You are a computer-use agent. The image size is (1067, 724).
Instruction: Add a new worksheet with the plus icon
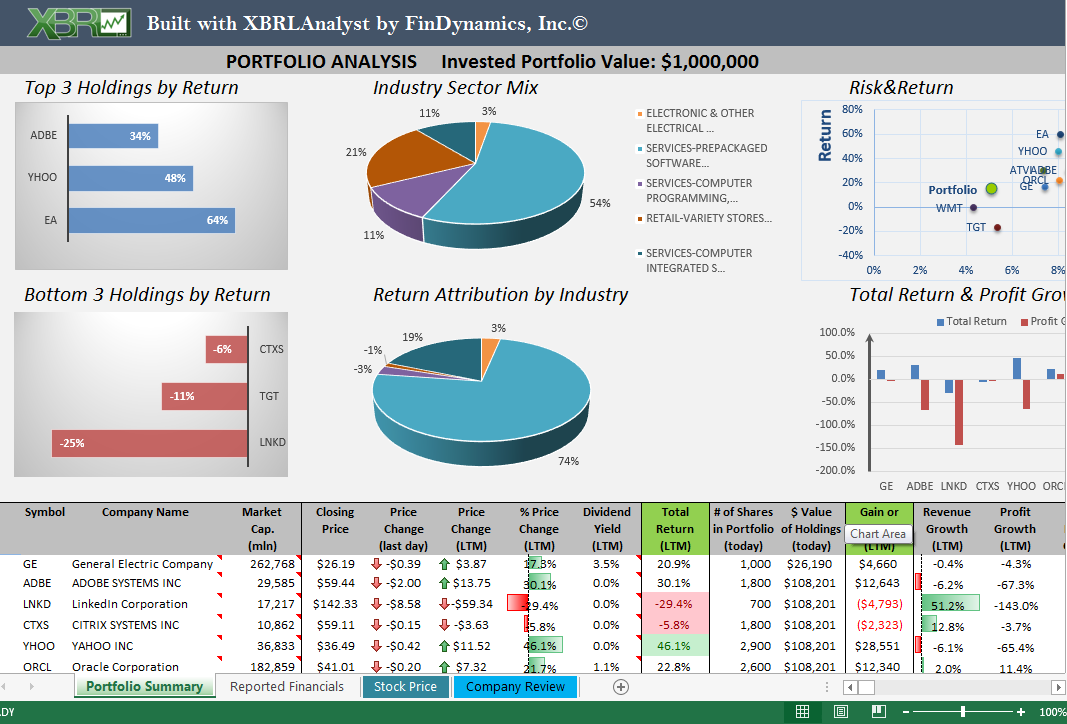point(620,687)
